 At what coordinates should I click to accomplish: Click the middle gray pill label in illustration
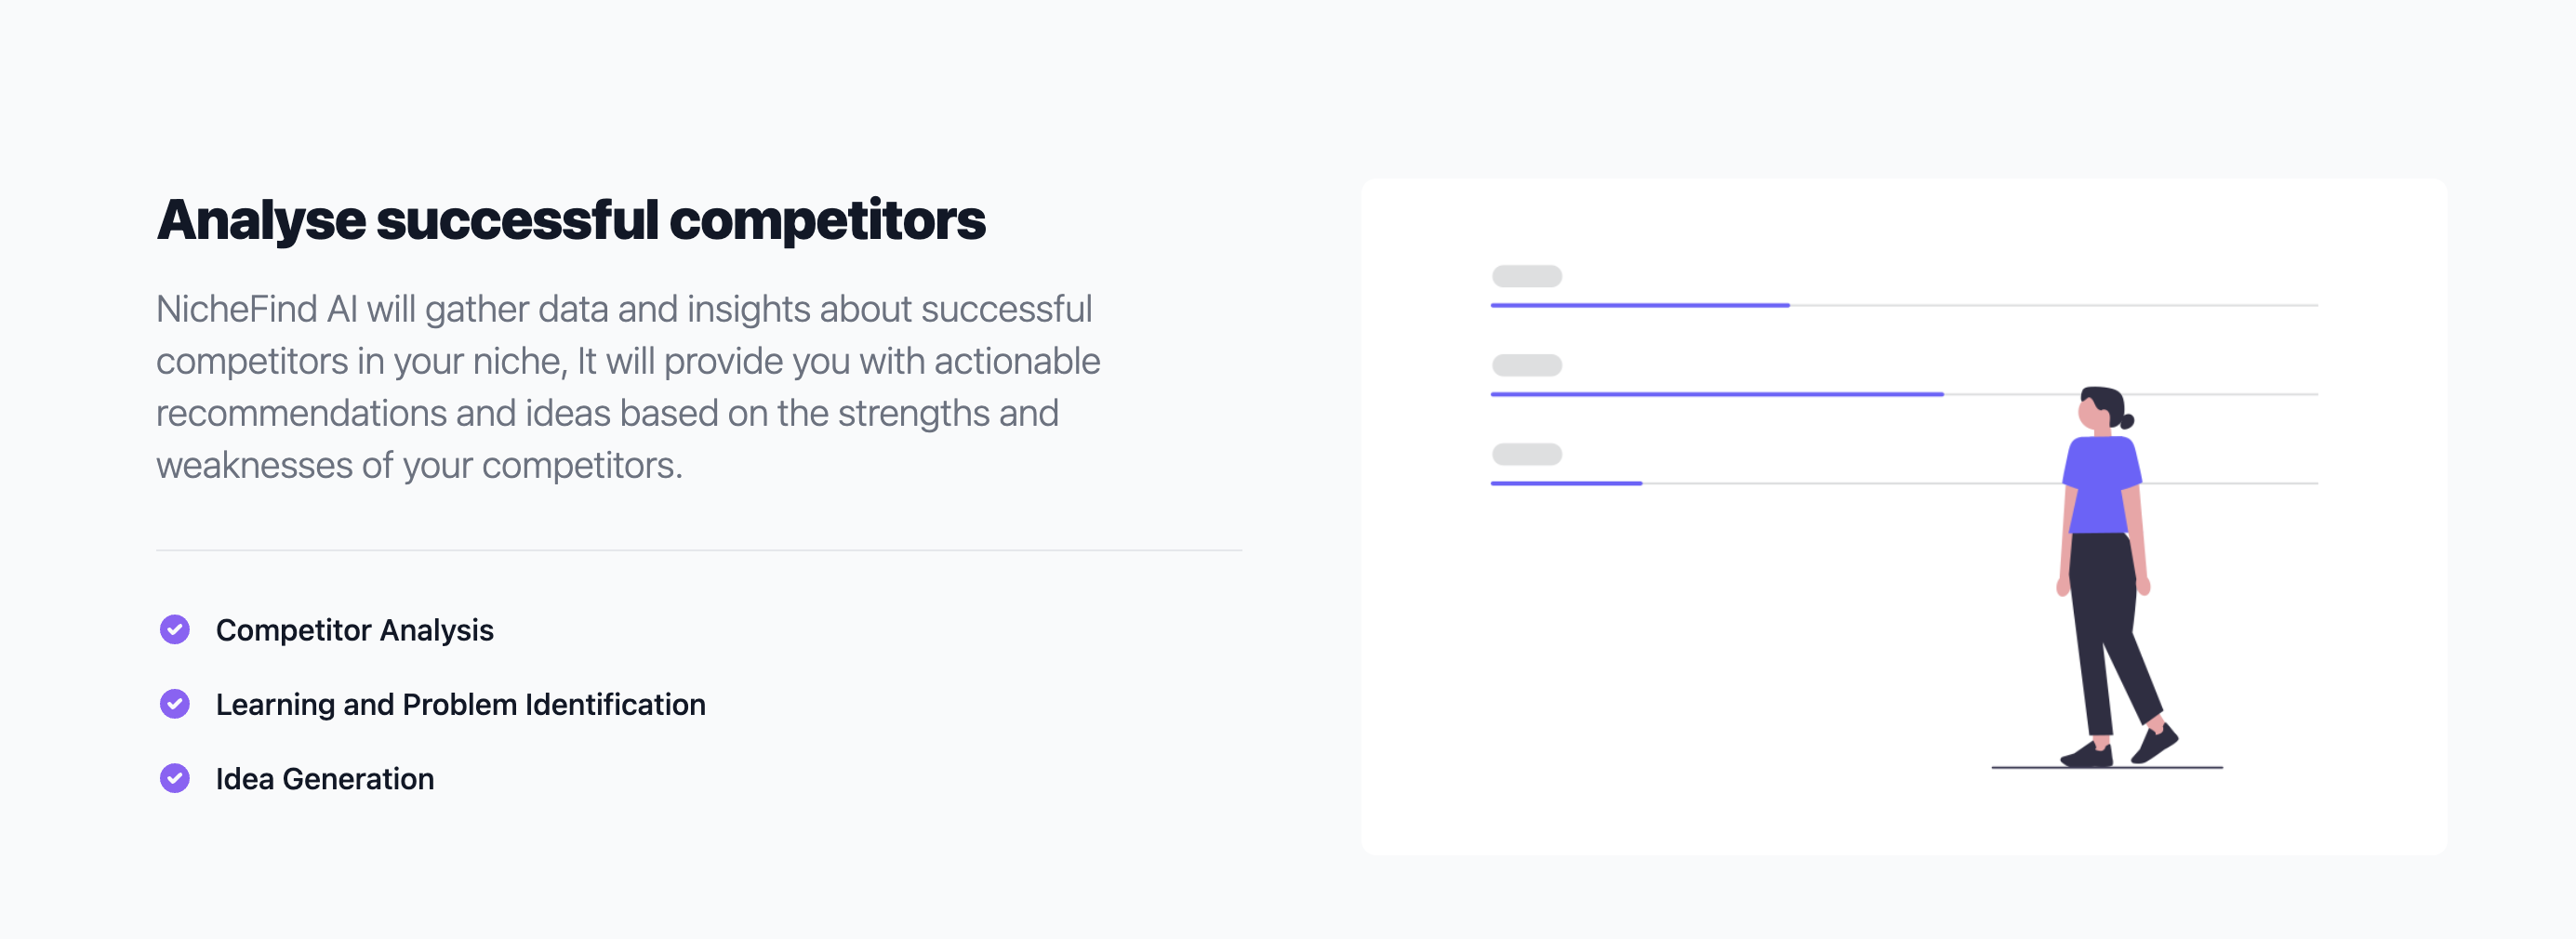[x=1527, y=365]
